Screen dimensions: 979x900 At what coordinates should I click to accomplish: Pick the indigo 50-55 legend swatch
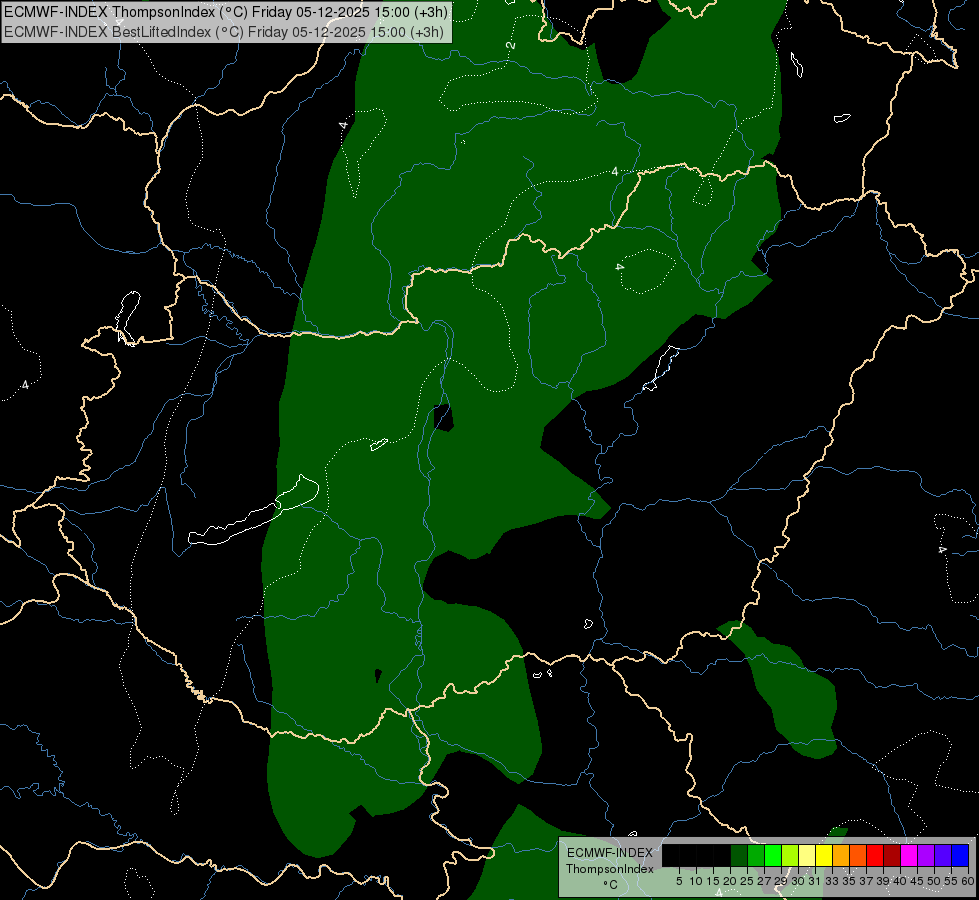coord(943,855)
